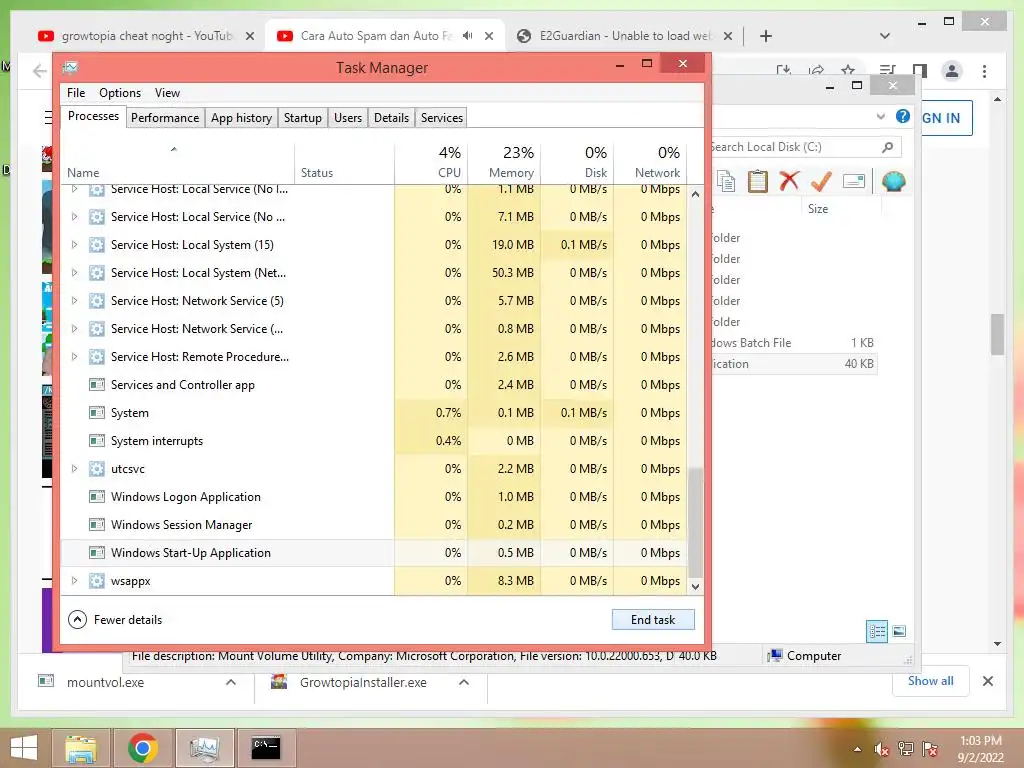This screenshot has width=1024, height=768.
Task: Click the orange checkmark Properties icon
Action: click(x=821, y=181)
